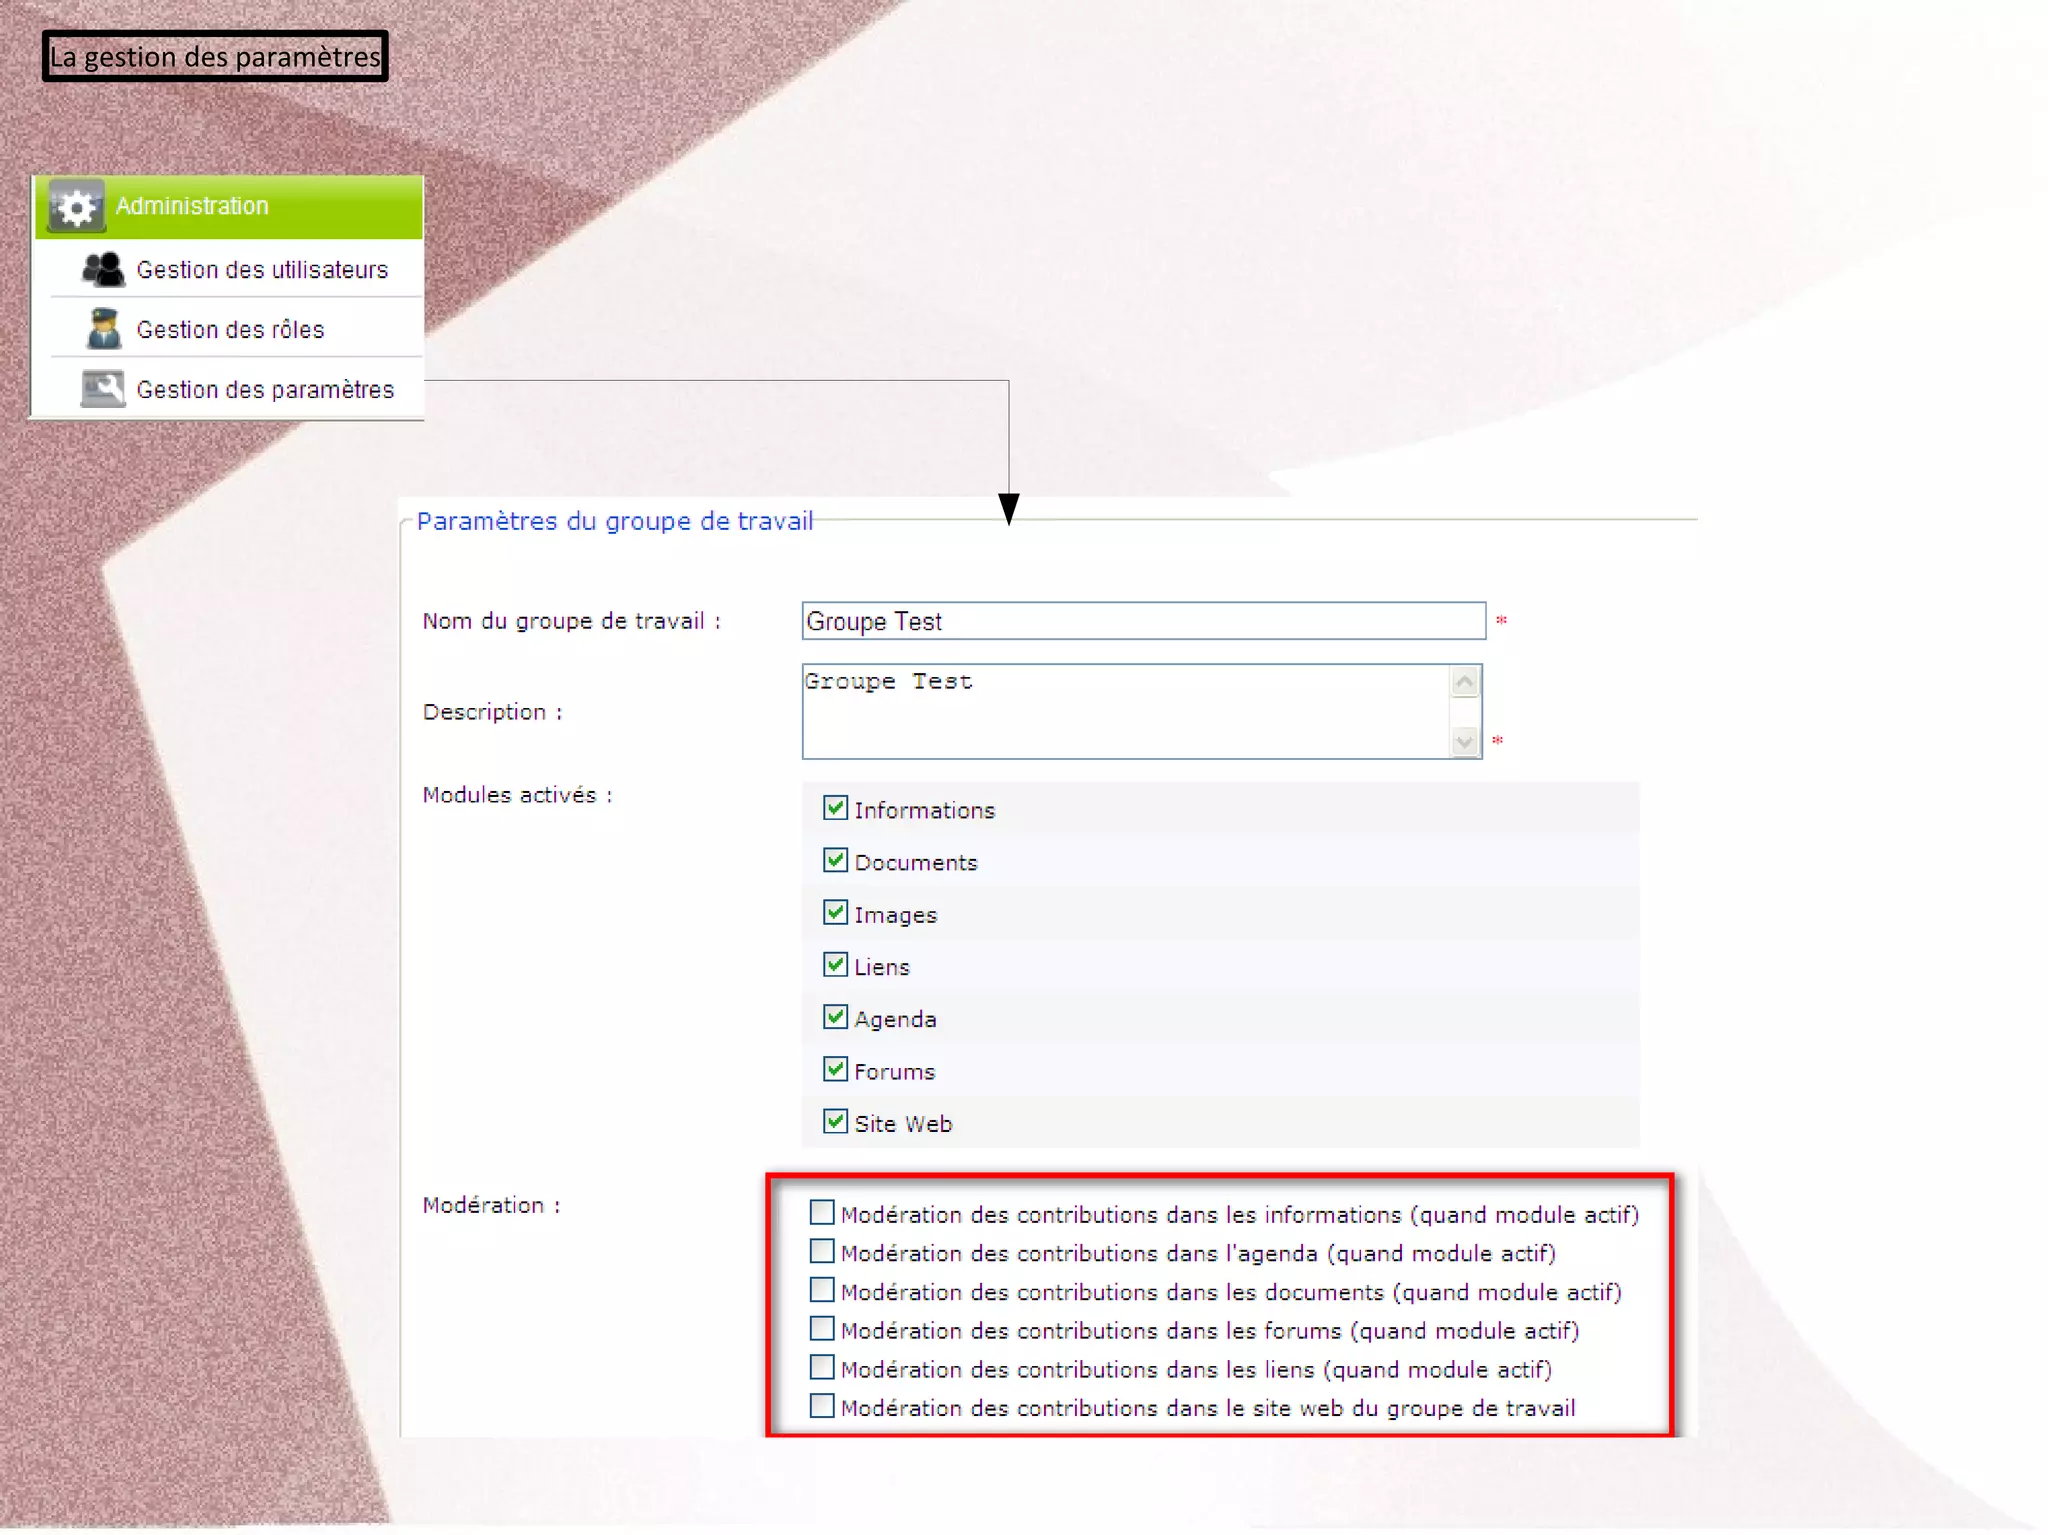Screen dimensions: 2048x1535
Task: Toggle the Site Web module checkbox
Action: click(x=835, y=1121)
